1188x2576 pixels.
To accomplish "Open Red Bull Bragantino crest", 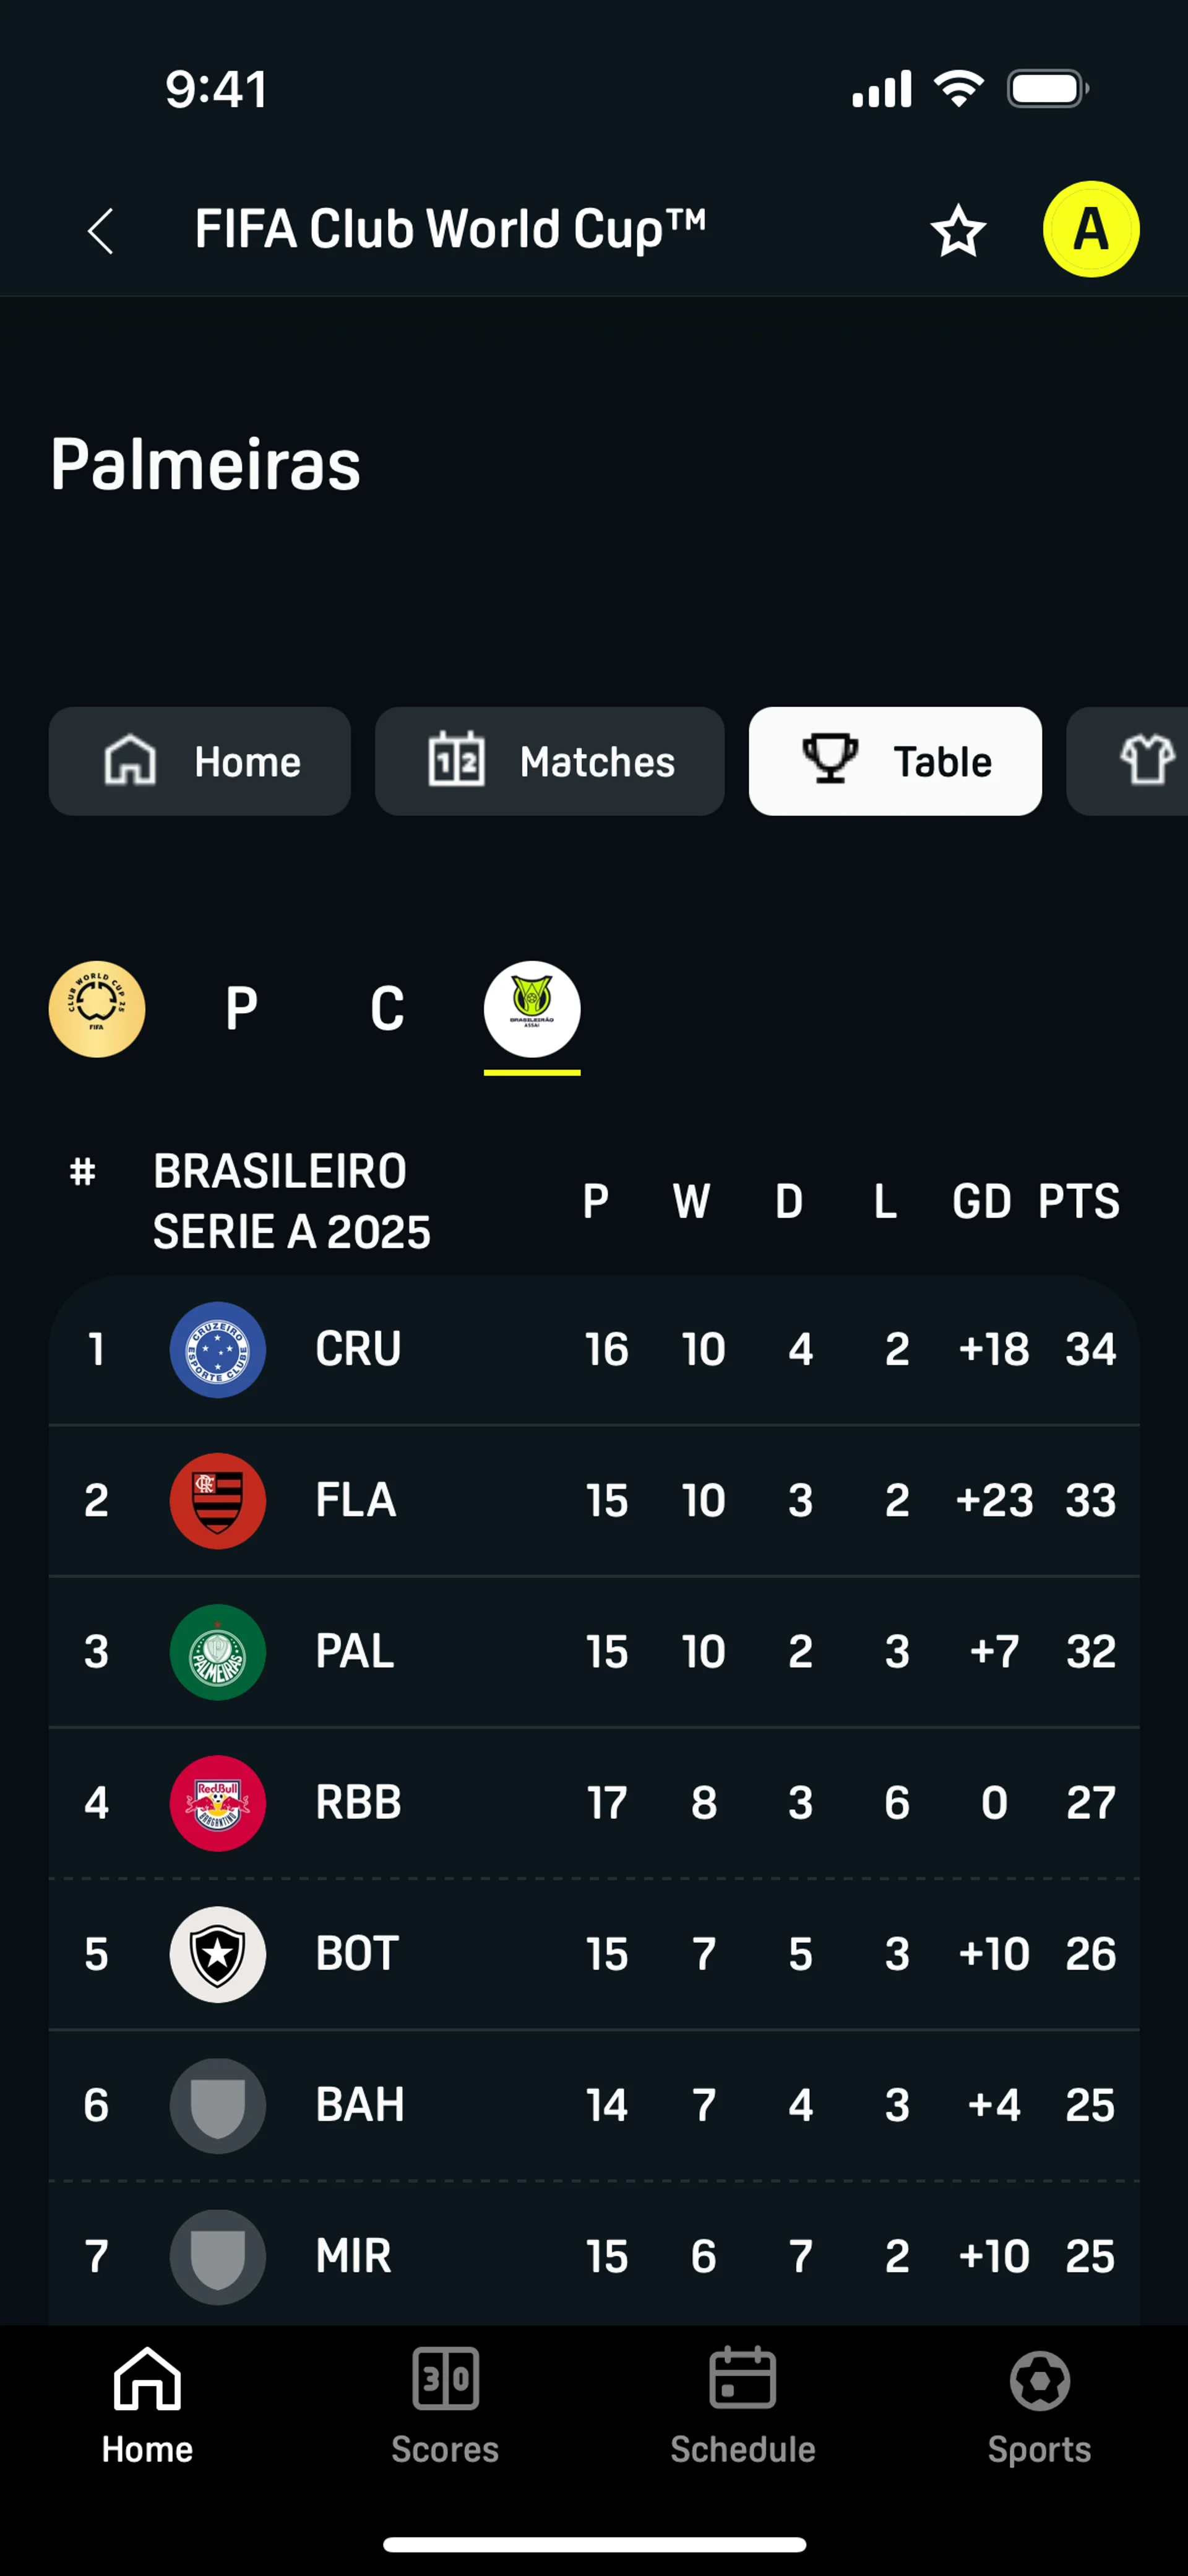I will [x=218, y=1803].
